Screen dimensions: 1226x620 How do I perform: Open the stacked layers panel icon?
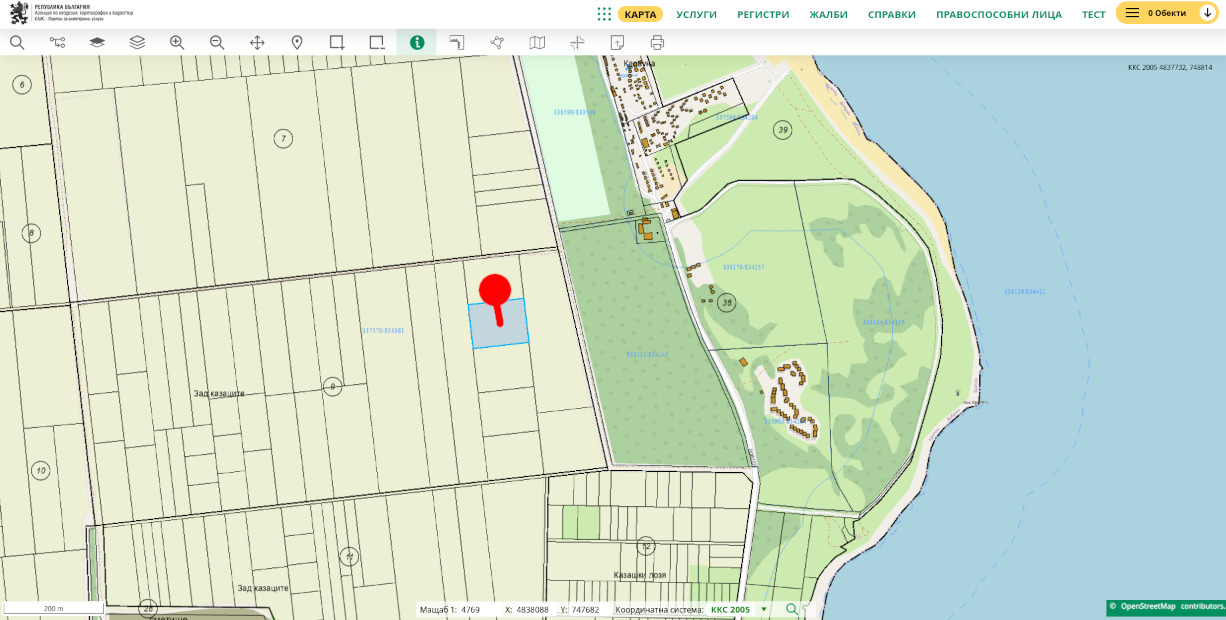click(x=137, y=42)
